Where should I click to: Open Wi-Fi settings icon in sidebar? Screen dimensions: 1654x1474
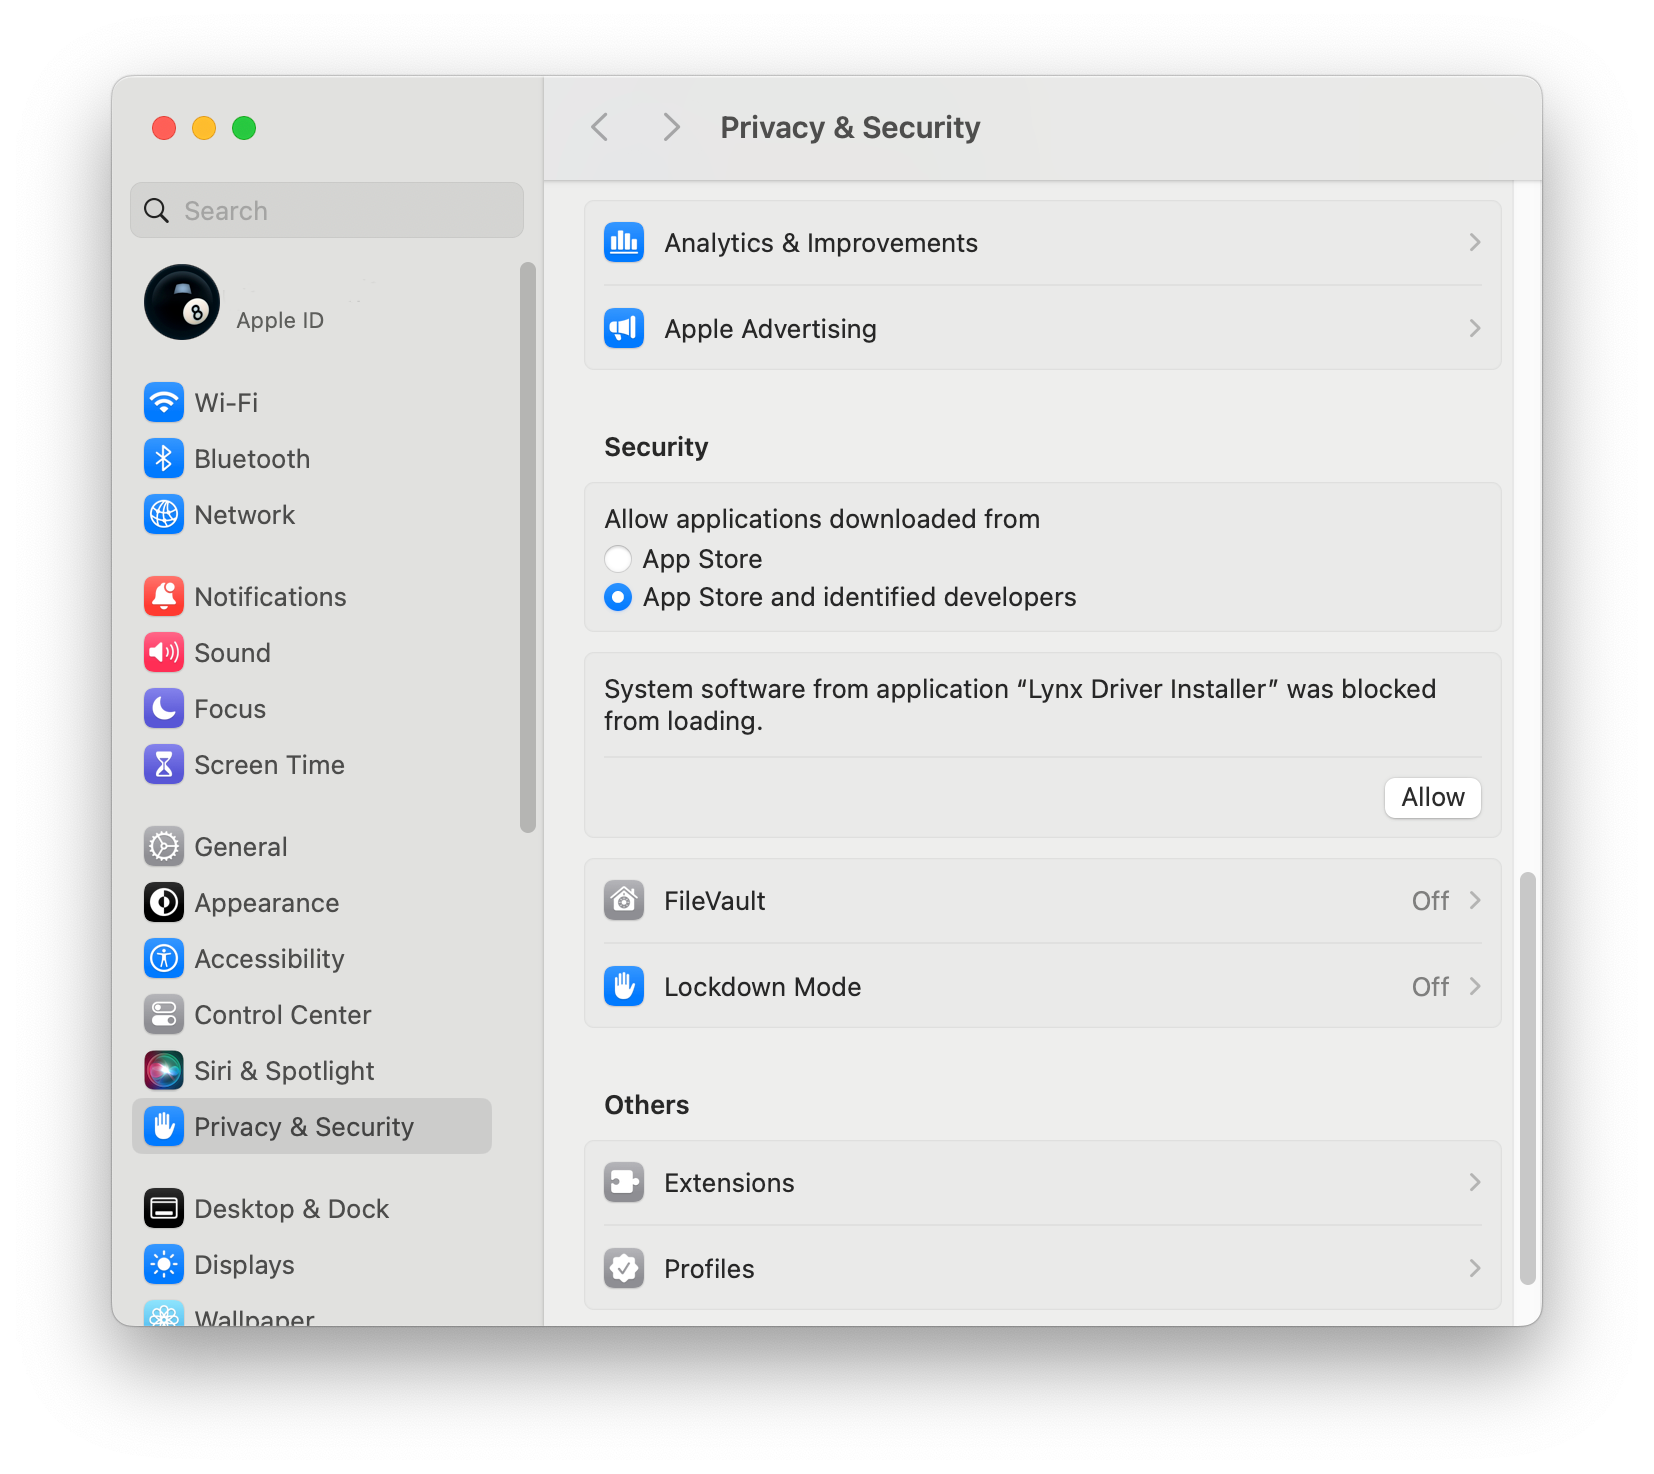click(x=164, y=403)
